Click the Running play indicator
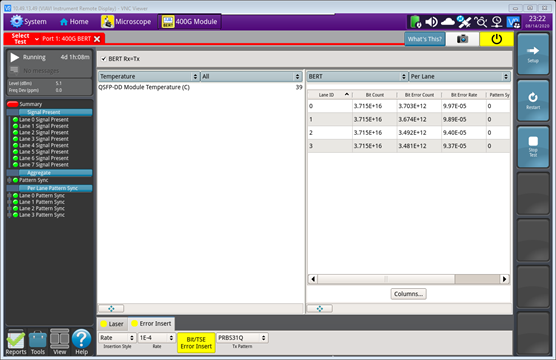Image resolution: width=556 pixels, height=360 pixels. 15,57
